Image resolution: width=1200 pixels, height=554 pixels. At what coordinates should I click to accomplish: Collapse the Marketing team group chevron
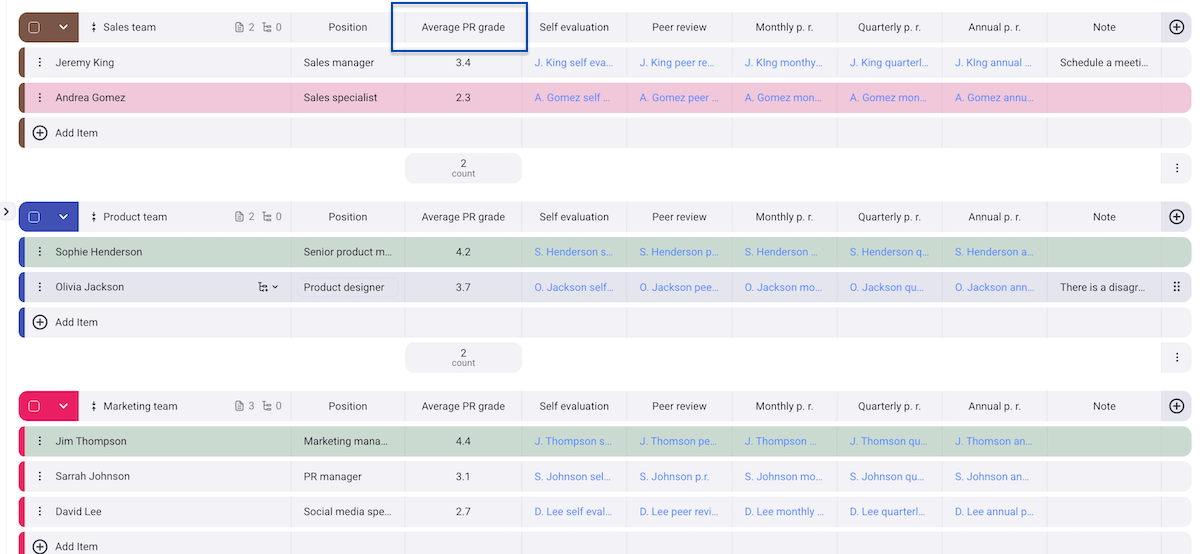(x=63, y=406)
